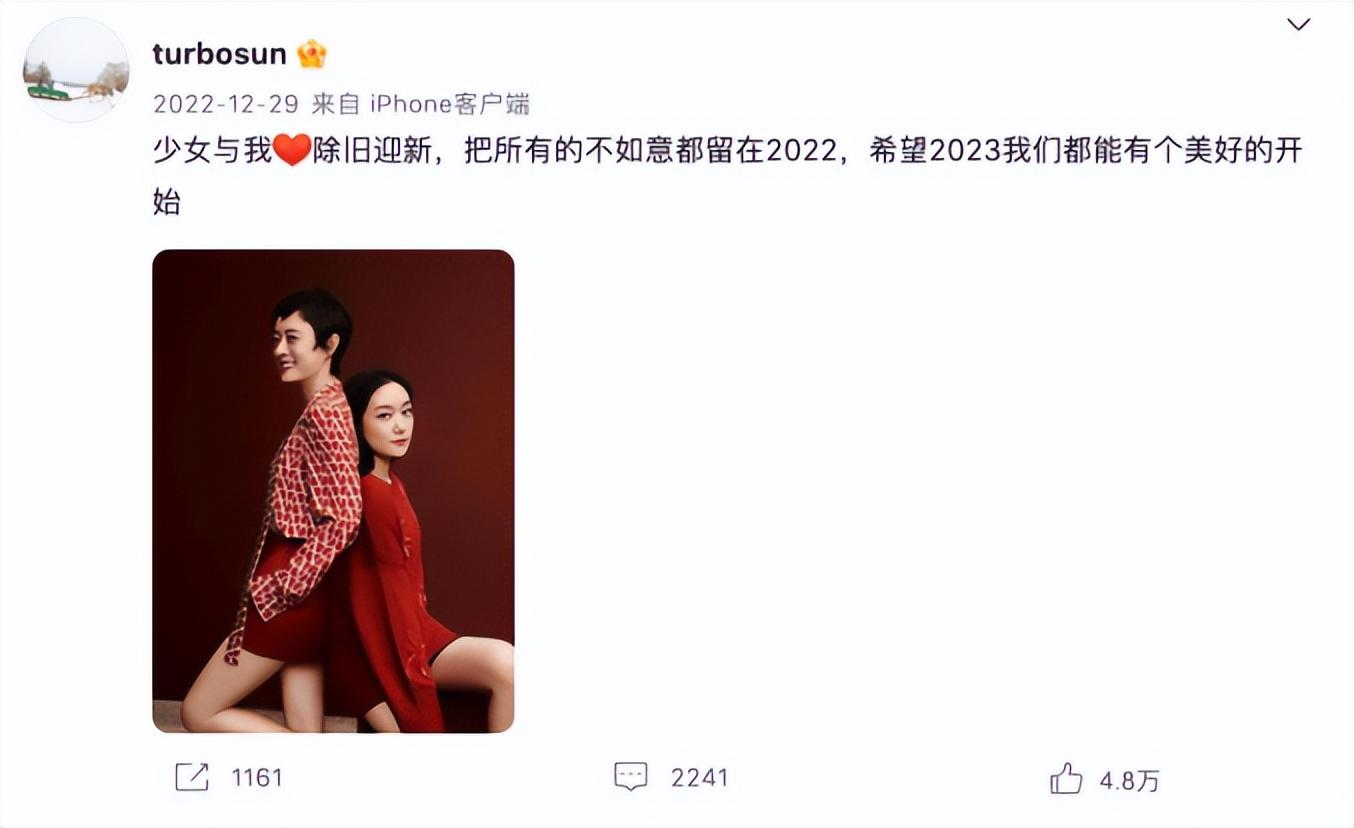The width and height of the screenshot is (1354, 828).
Task: Expand the post options chevron arrow
Action: tap(1298, 25)
